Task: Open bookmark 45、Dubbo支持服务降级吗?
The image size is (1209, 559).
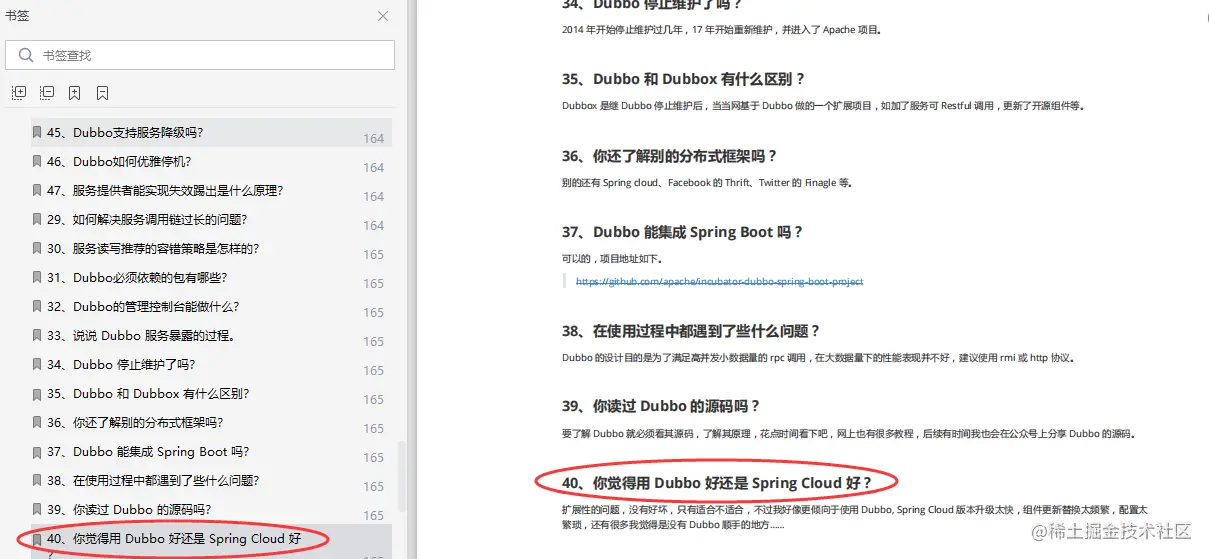Action: coord(125,132)
